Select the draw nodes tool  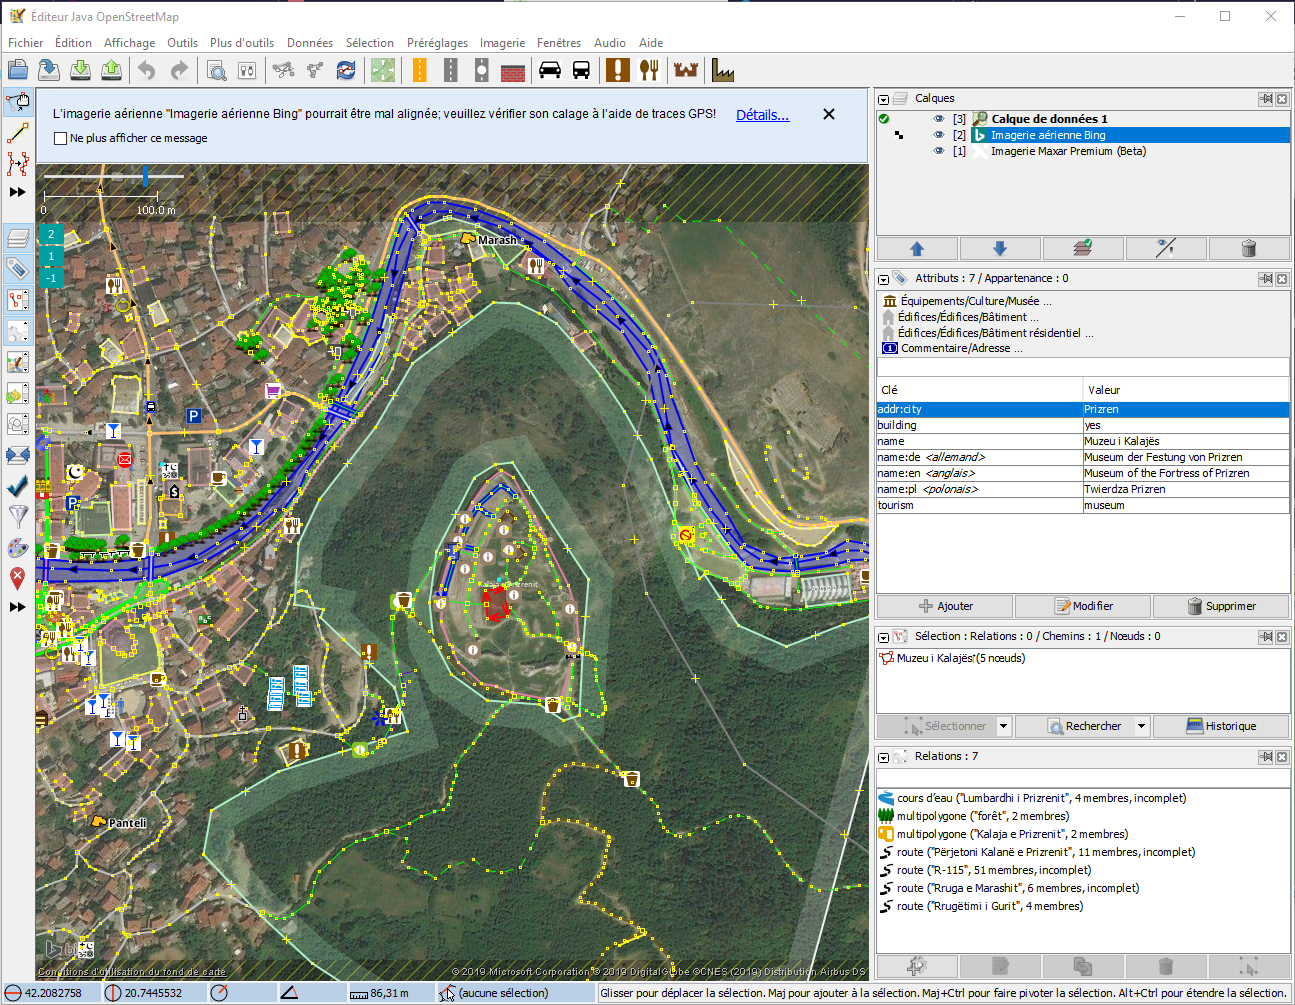pos(18,133)
